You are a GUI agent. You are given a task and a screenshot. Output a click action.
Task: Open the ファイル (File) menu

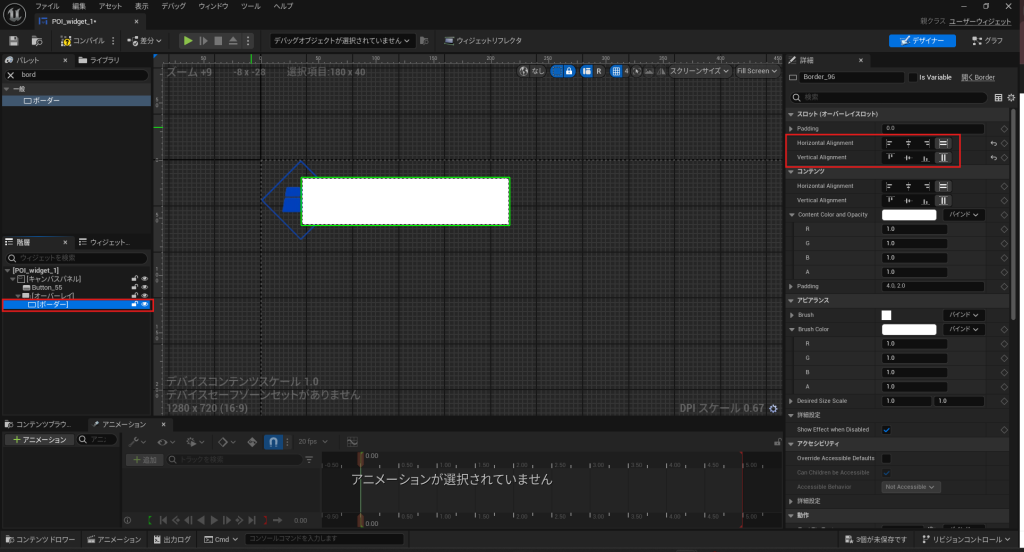click(48, 6)
